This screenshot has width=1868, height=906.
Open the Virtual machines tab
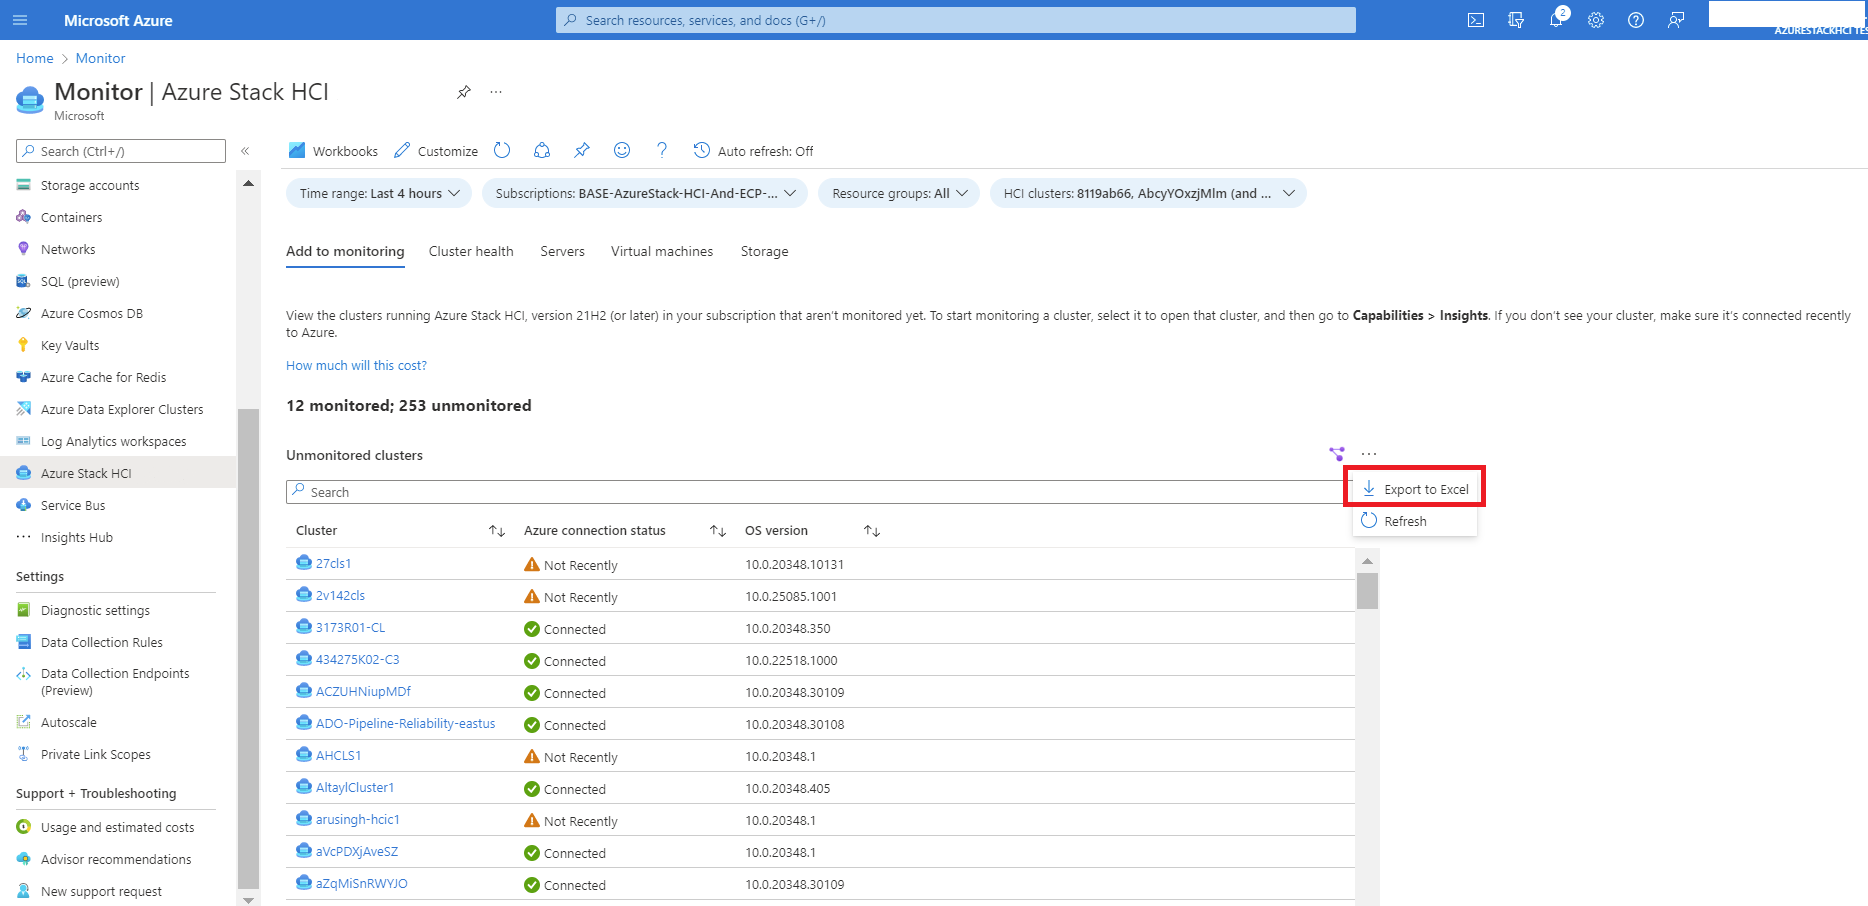tap(662, 252)
